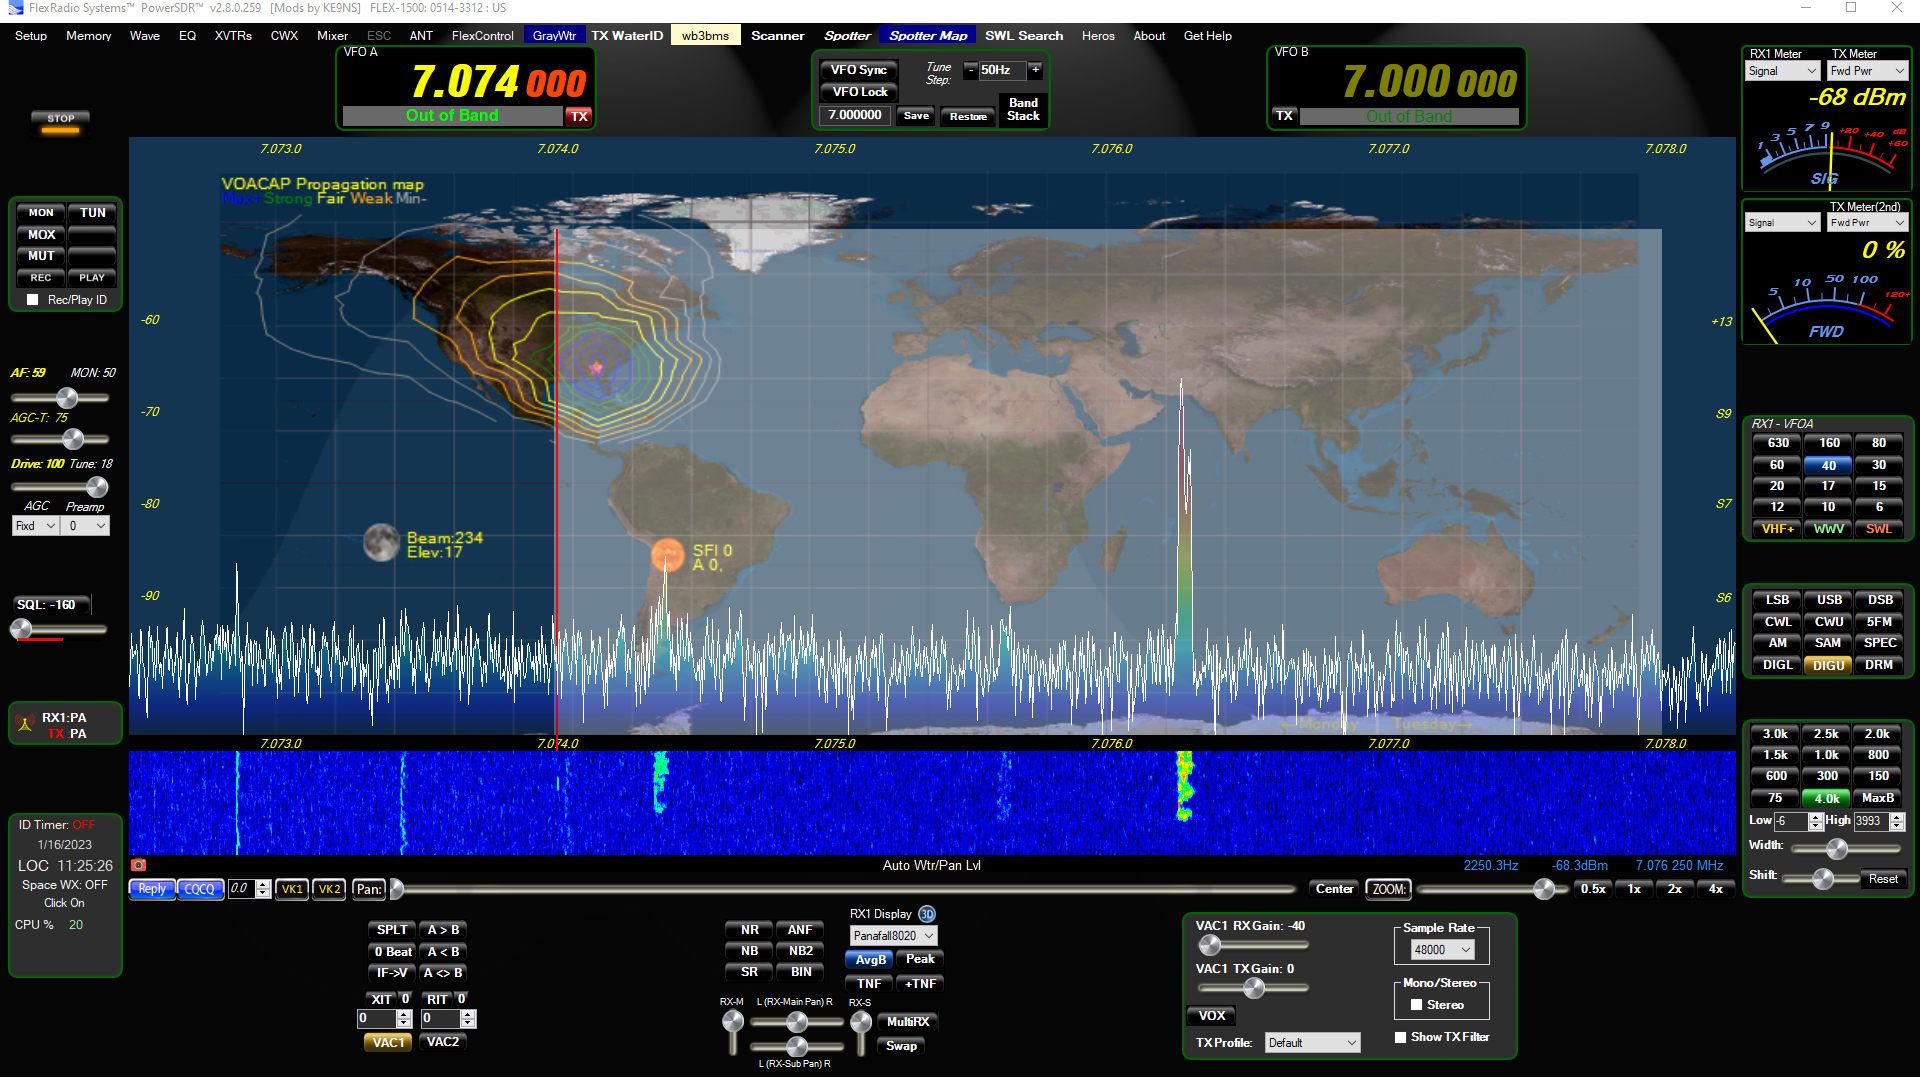Open the Memory menu
The width and height of the screenshot is (1920, 1077).
89,36
